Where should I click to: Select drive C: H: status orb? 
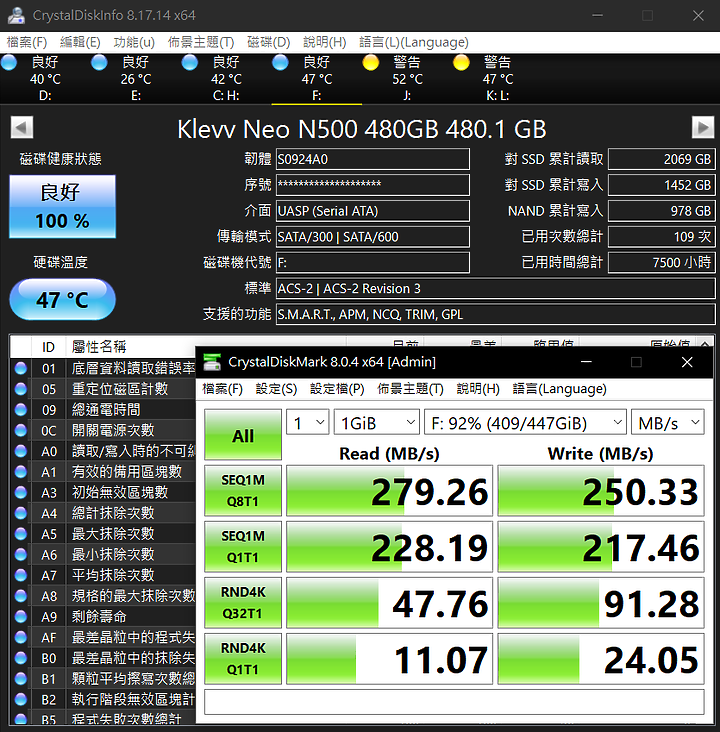point(190,63)
